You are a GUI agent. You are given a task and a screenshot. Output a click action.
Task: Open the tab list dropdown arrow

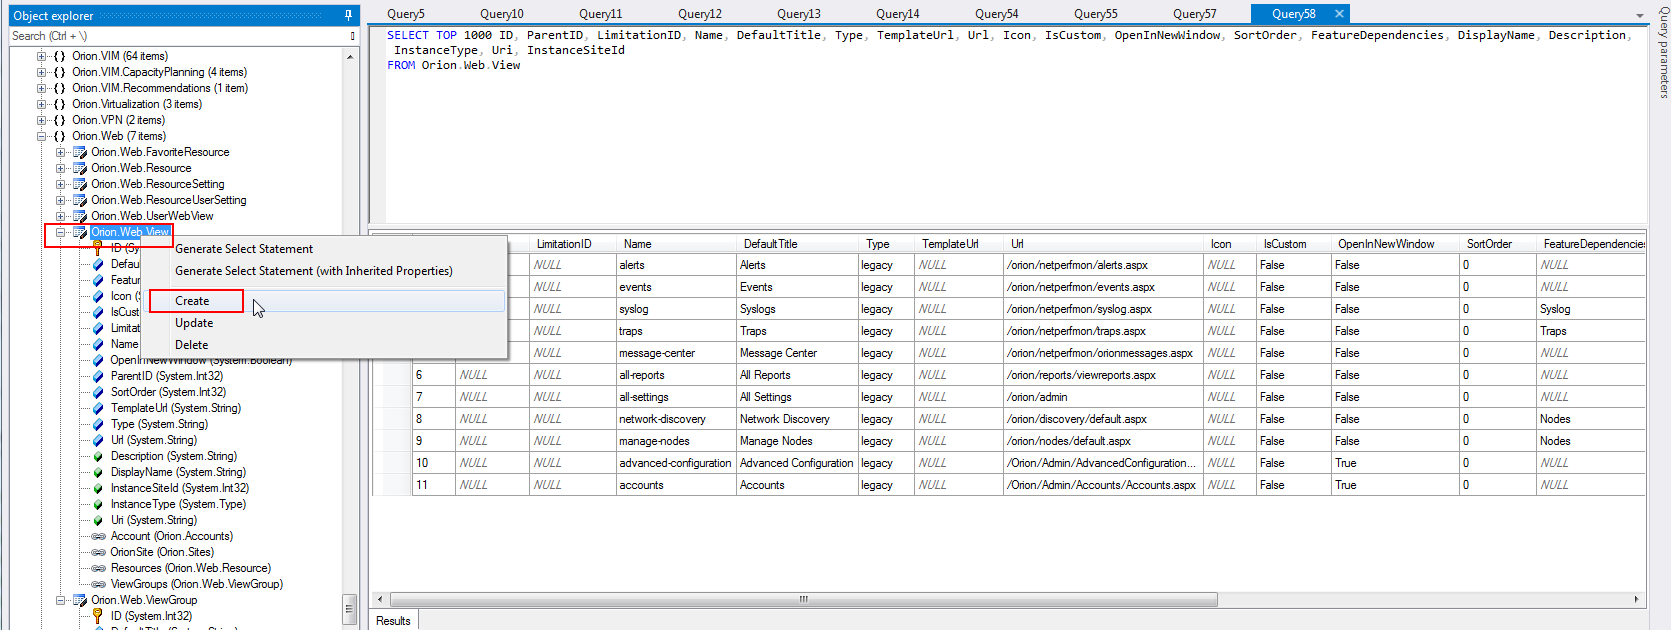tap(1639, 16)
